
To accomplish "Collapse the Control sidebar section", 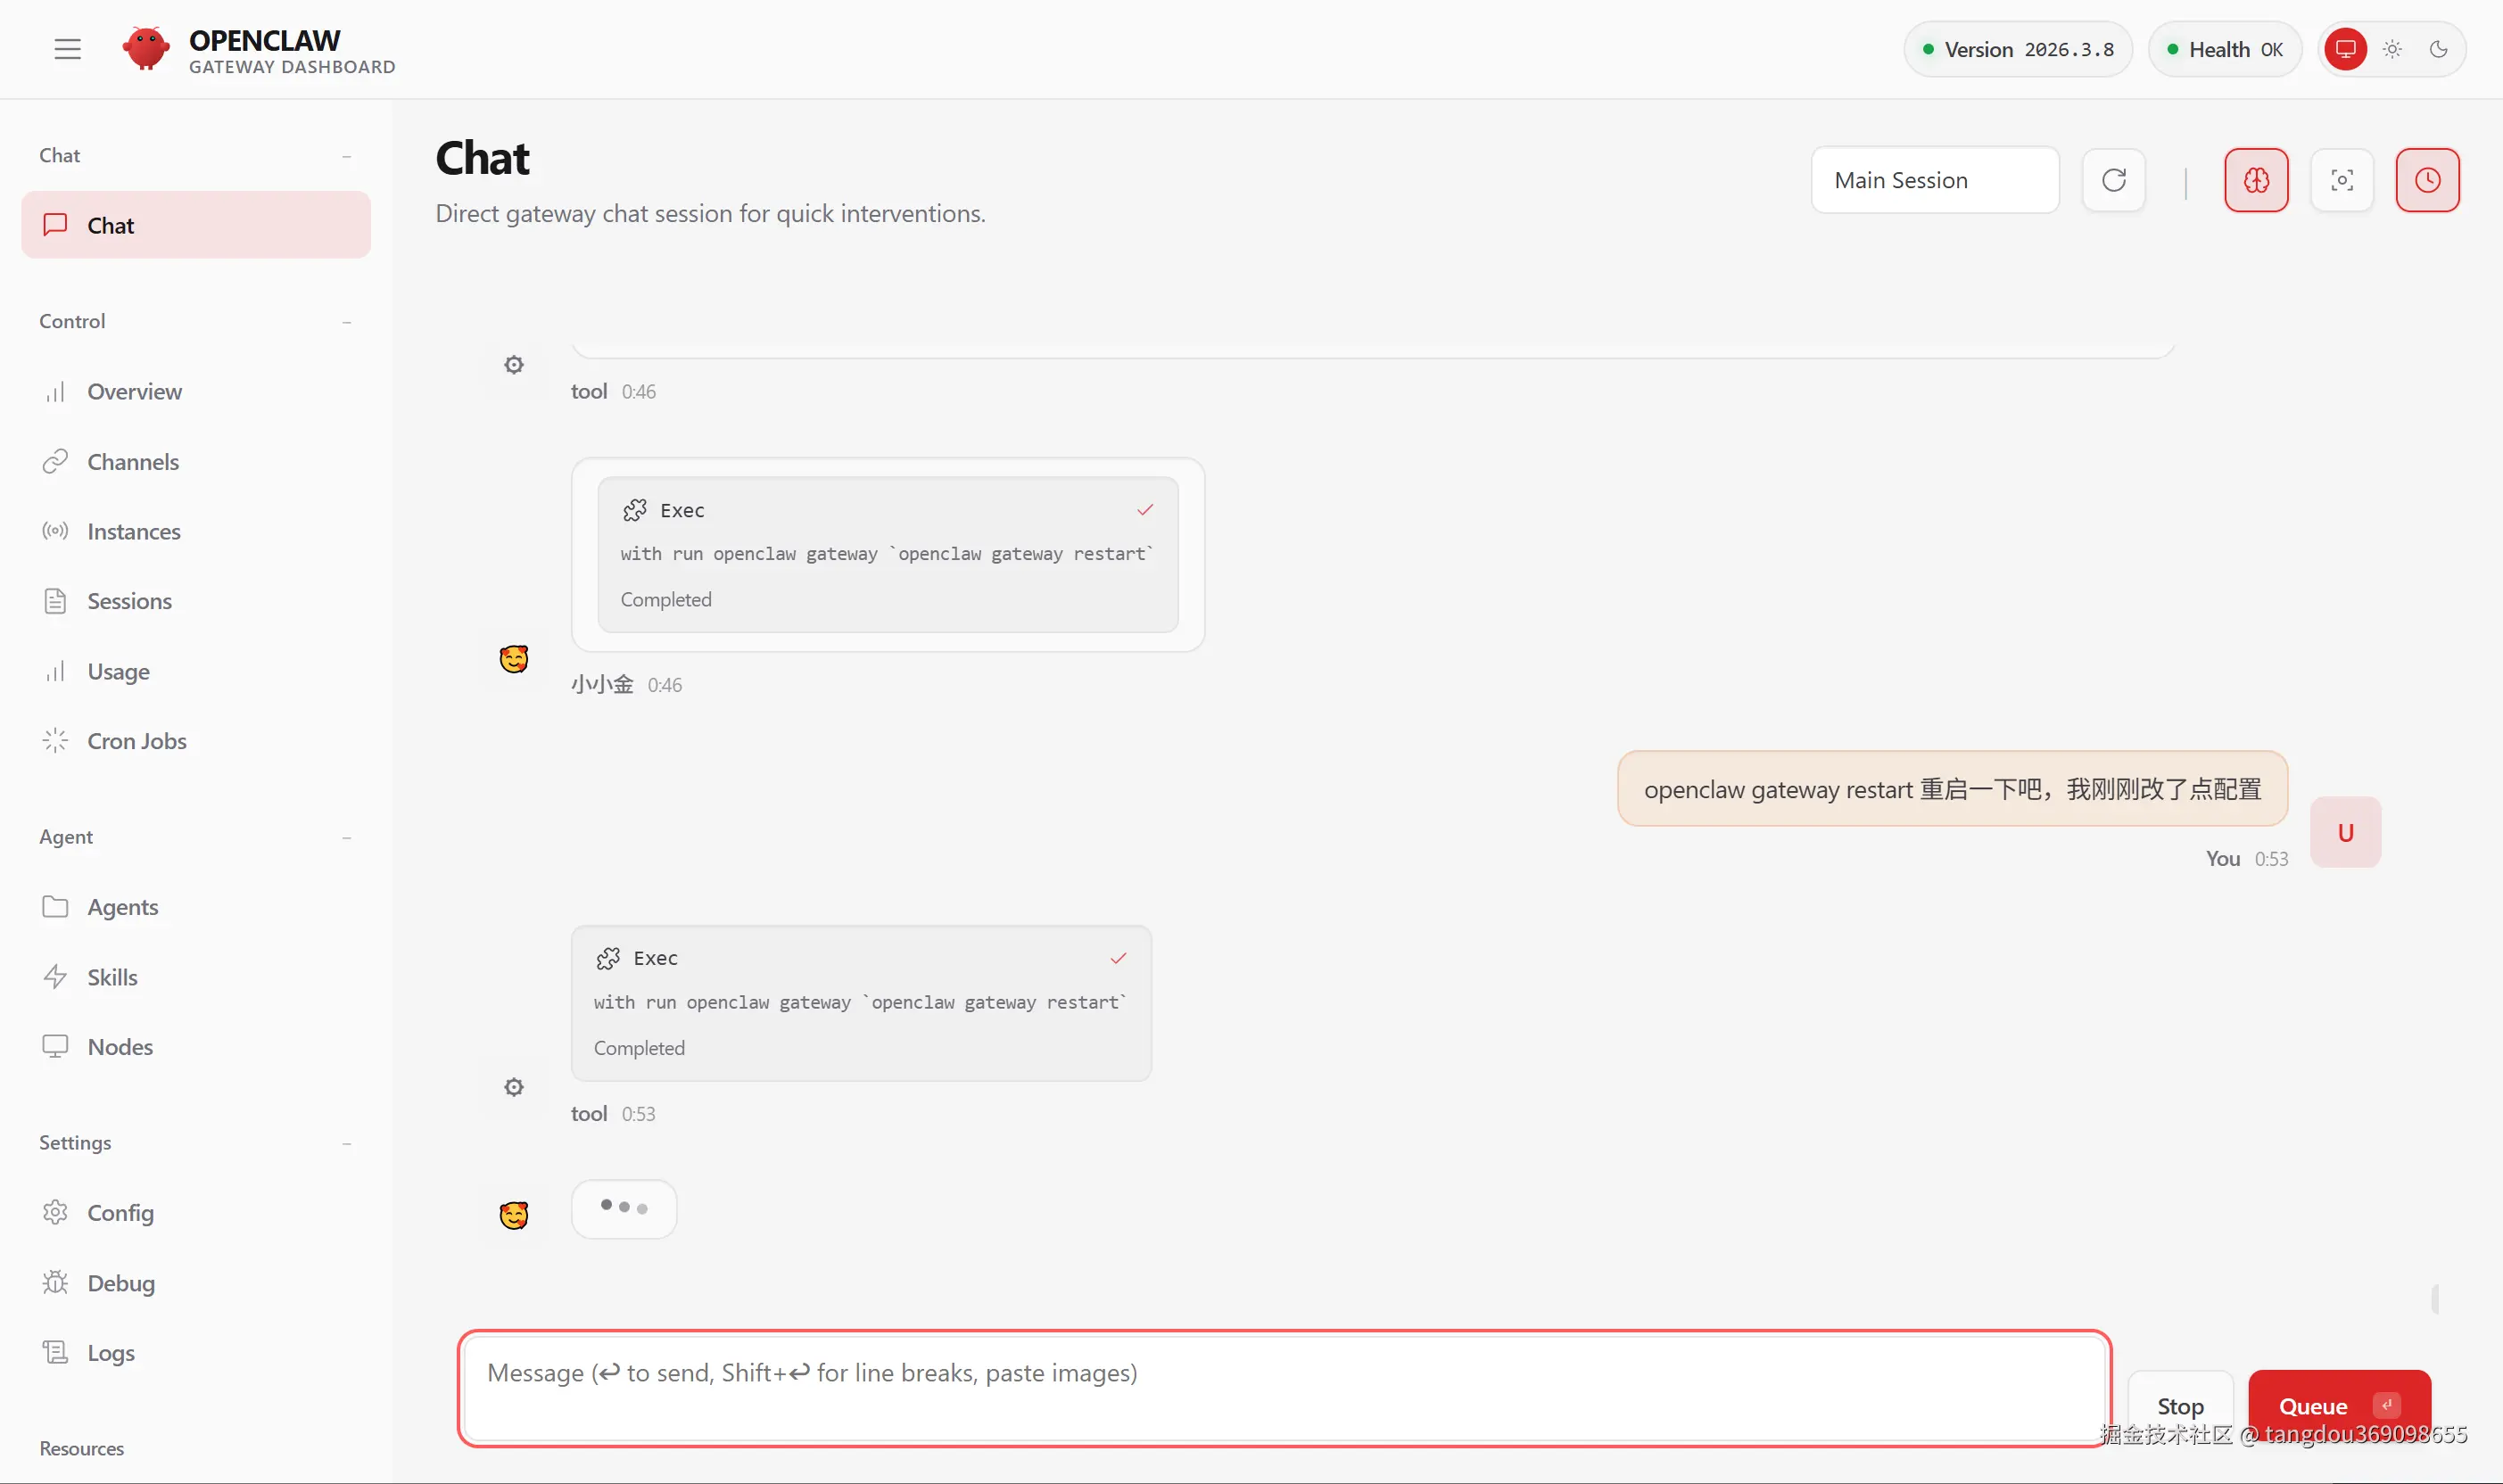I will click(346, 322).
